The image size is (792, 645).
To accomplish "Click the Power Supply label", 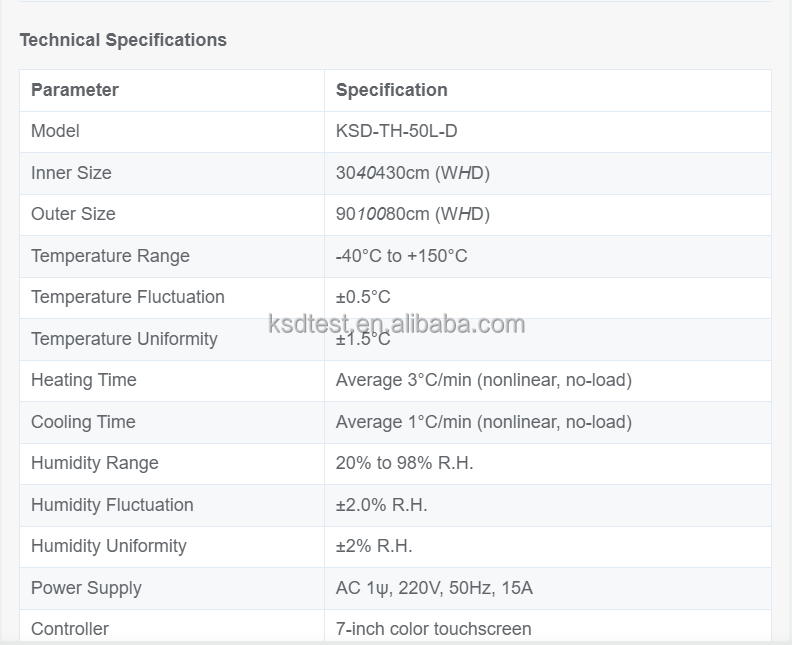I will (x=86, y=588).
